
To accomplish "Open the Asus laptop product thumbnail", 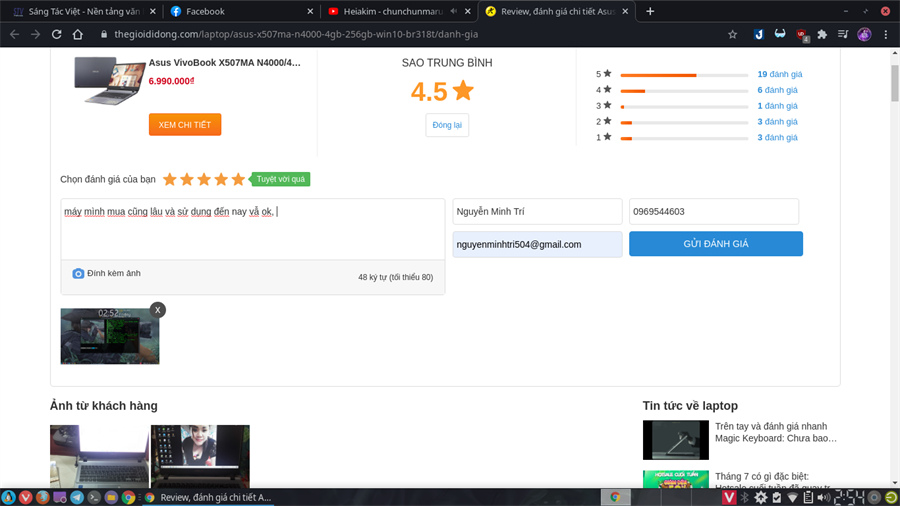I will click(109, 80).
